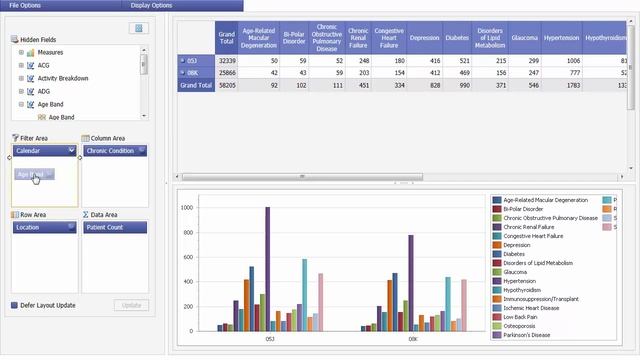Click the Column Area header icon

pos(85,138)
